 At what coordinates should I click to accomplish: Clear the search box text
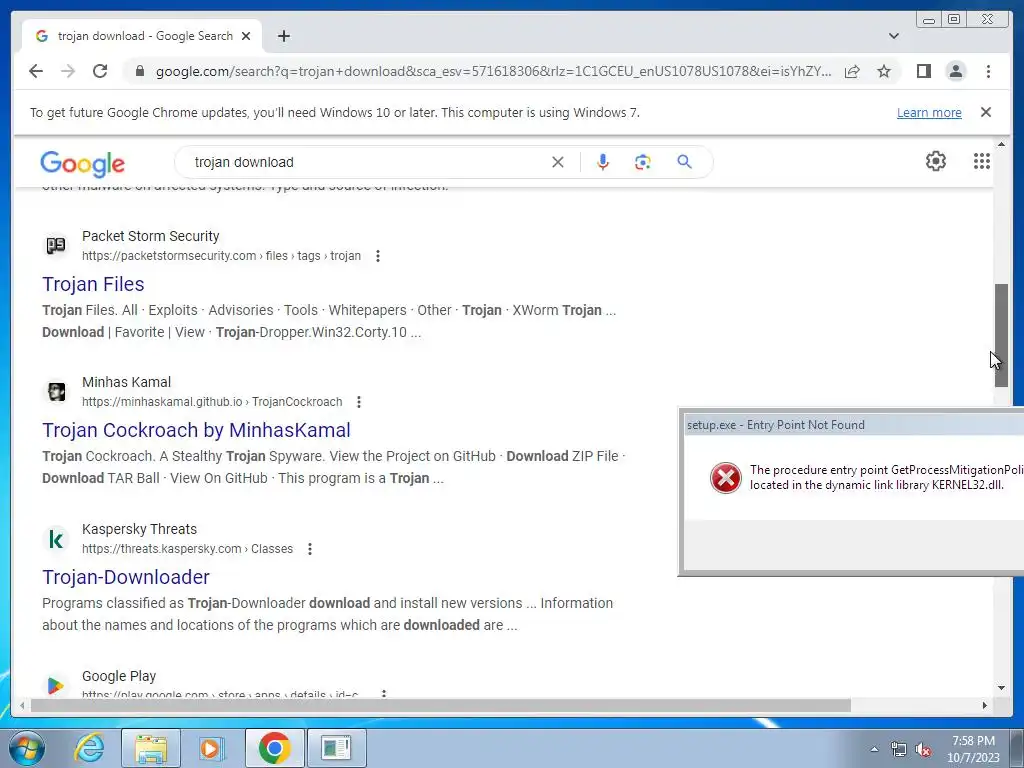pos(558,162)
